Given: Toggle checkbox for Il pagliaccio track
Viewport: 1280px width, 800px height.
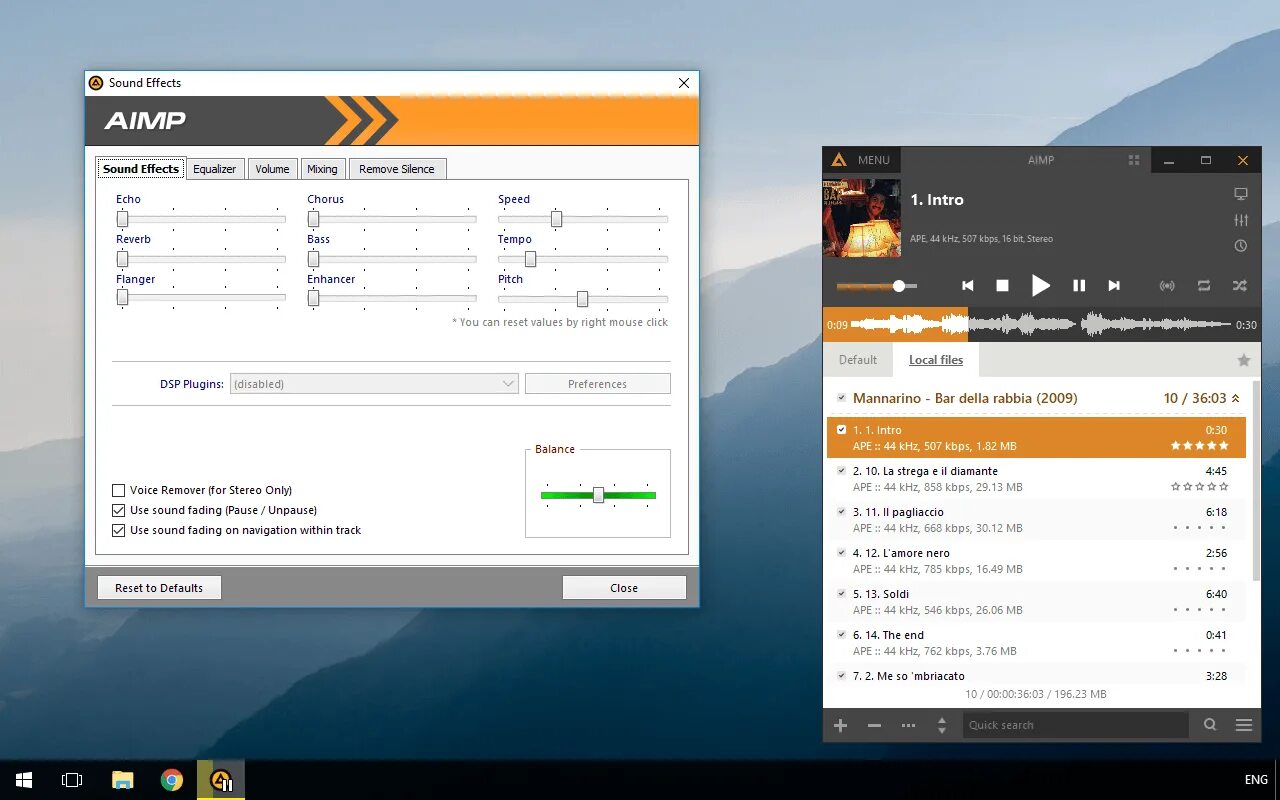Looking at the screenshot, I should point(841,512).
